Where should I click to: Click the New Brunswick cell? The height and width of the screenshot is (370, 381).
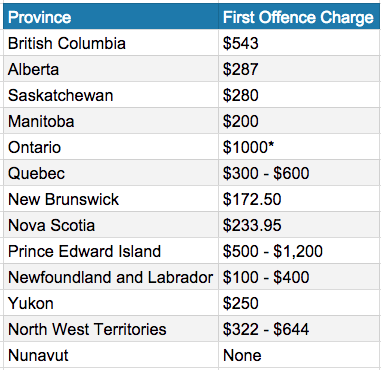[111, 199]
